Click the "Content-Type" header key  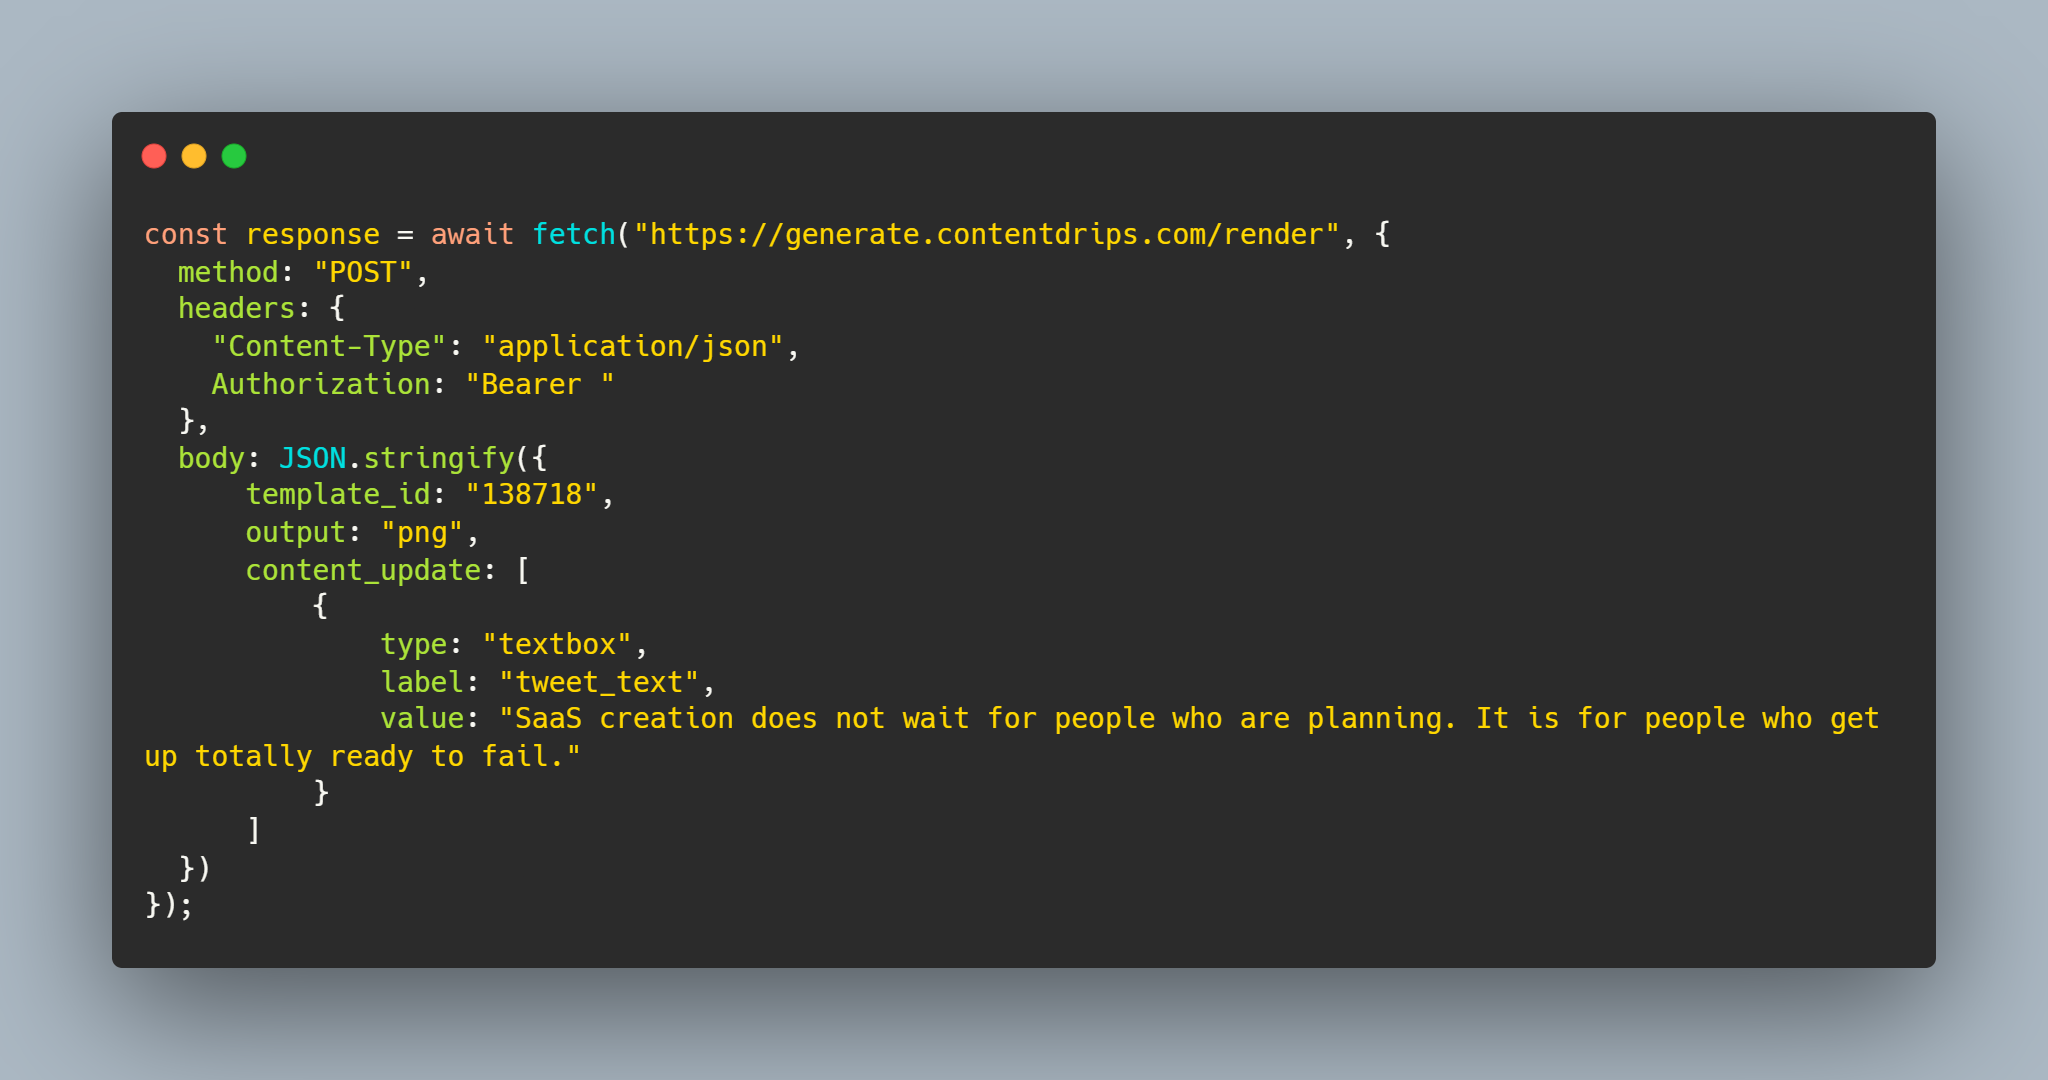[x=329, y=346]
